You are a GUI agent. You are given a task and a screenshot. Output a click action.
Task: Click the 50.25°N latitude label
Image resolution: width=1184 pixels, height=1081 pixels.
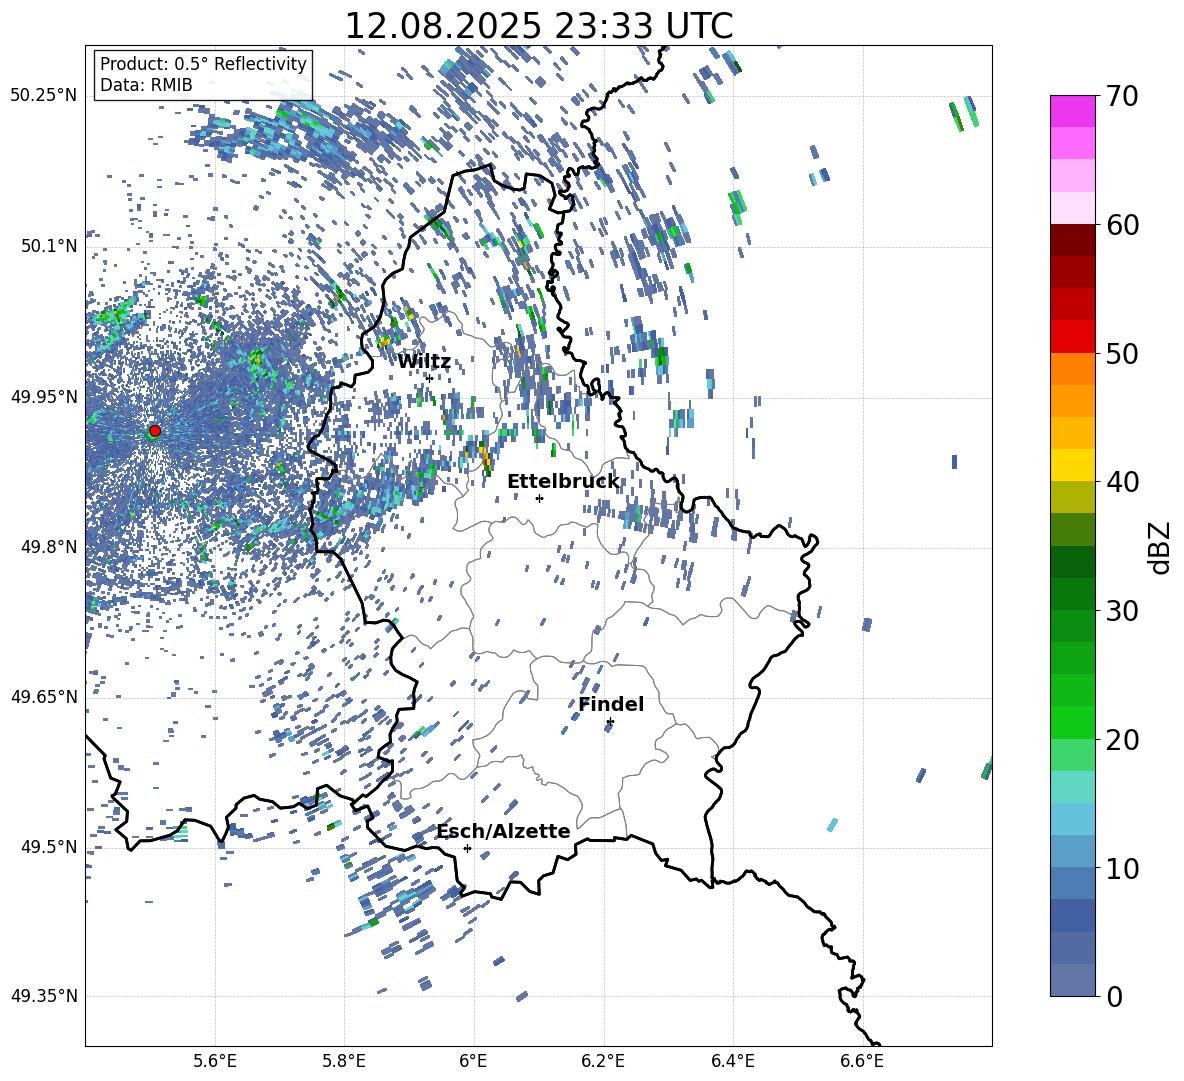click(44, 96)
